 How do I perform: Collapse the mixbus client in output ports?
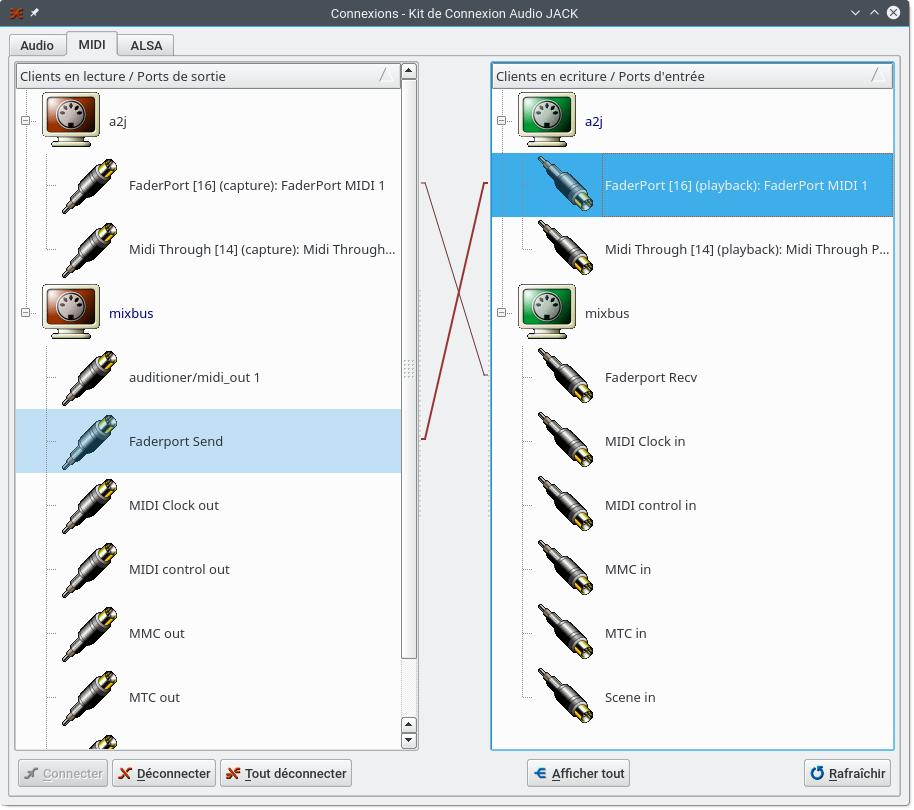click(25, 313)
